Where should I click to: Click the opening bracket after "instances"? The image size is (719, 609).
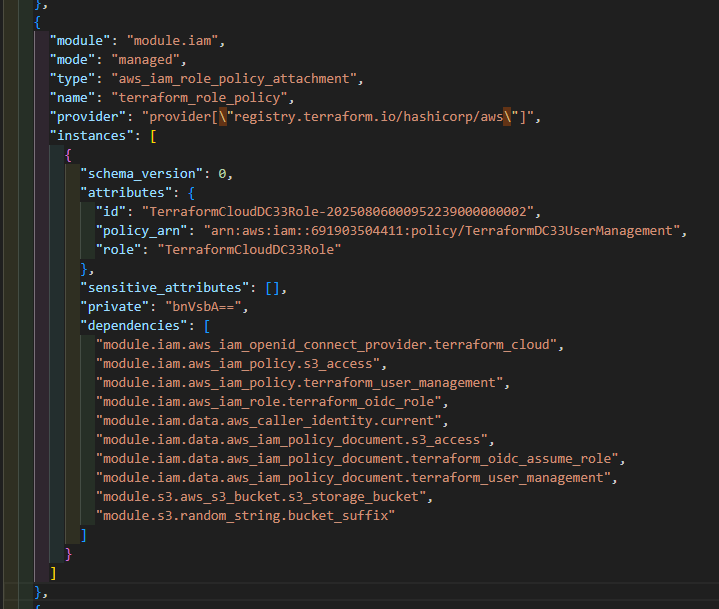(152, 136)
